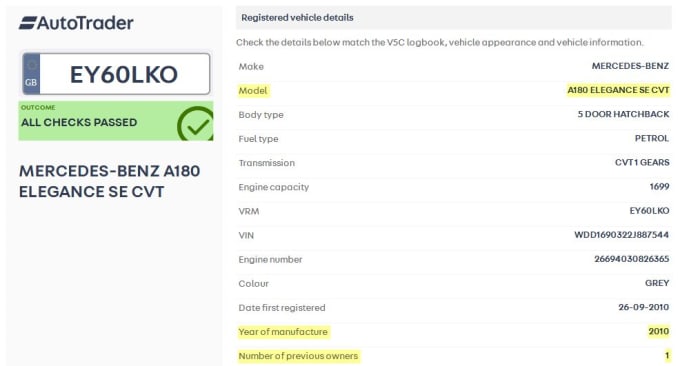Image resolution: width=680 pixels, height=366 pixels.
Task: Click the ALL CHECKS PASSED outcome banner
Action: click(x=116, y=121)
